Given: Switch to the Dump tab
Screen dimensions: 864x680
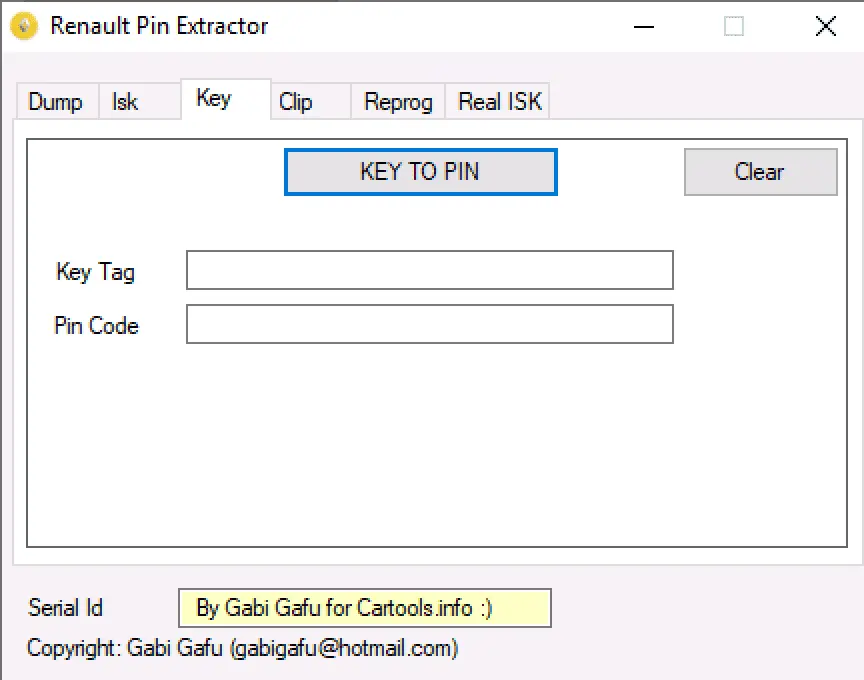Looking at the screenshot, I should point(58,102).
